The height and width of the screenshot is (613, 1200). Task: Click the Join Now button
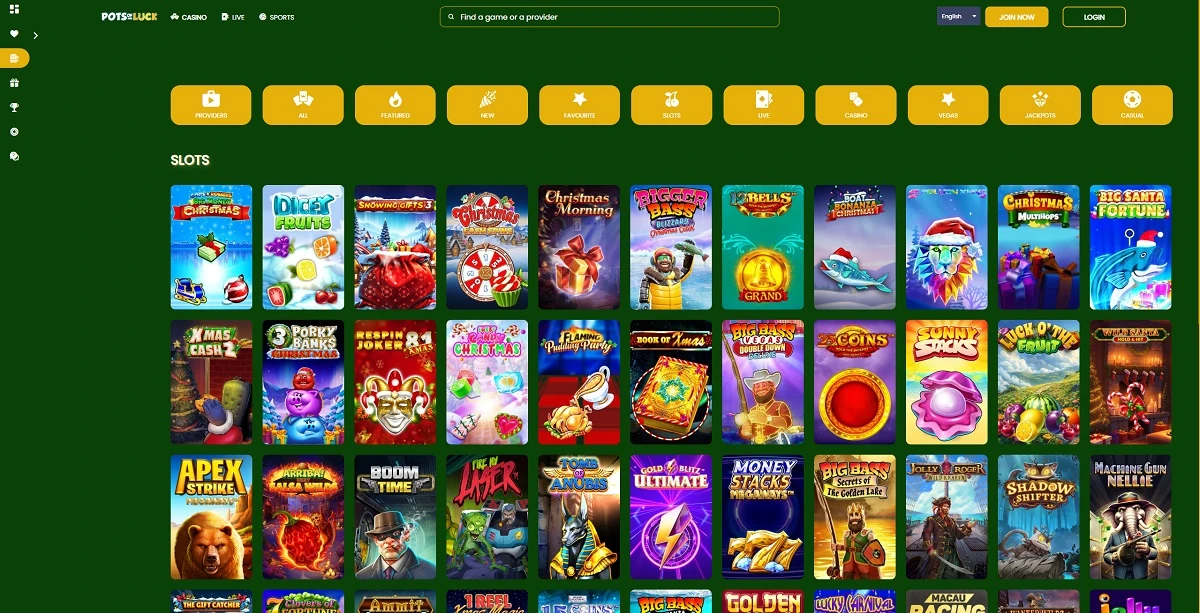click(1016, 17)
